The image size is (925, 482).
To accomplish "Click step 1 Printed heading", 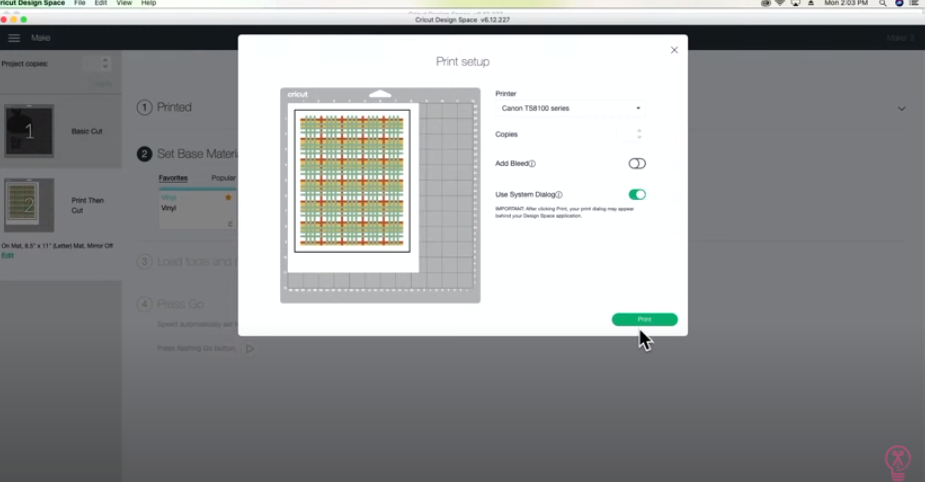I will click(174, 107).
